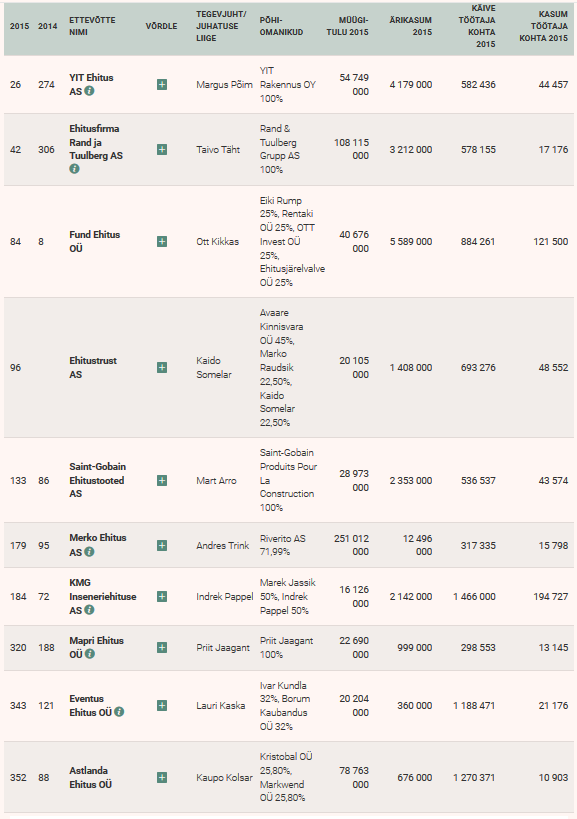Viewport: 577px width, 819px height.
Task: Add Merko Ehitus AS to comparison
Action: click(162, 545)
